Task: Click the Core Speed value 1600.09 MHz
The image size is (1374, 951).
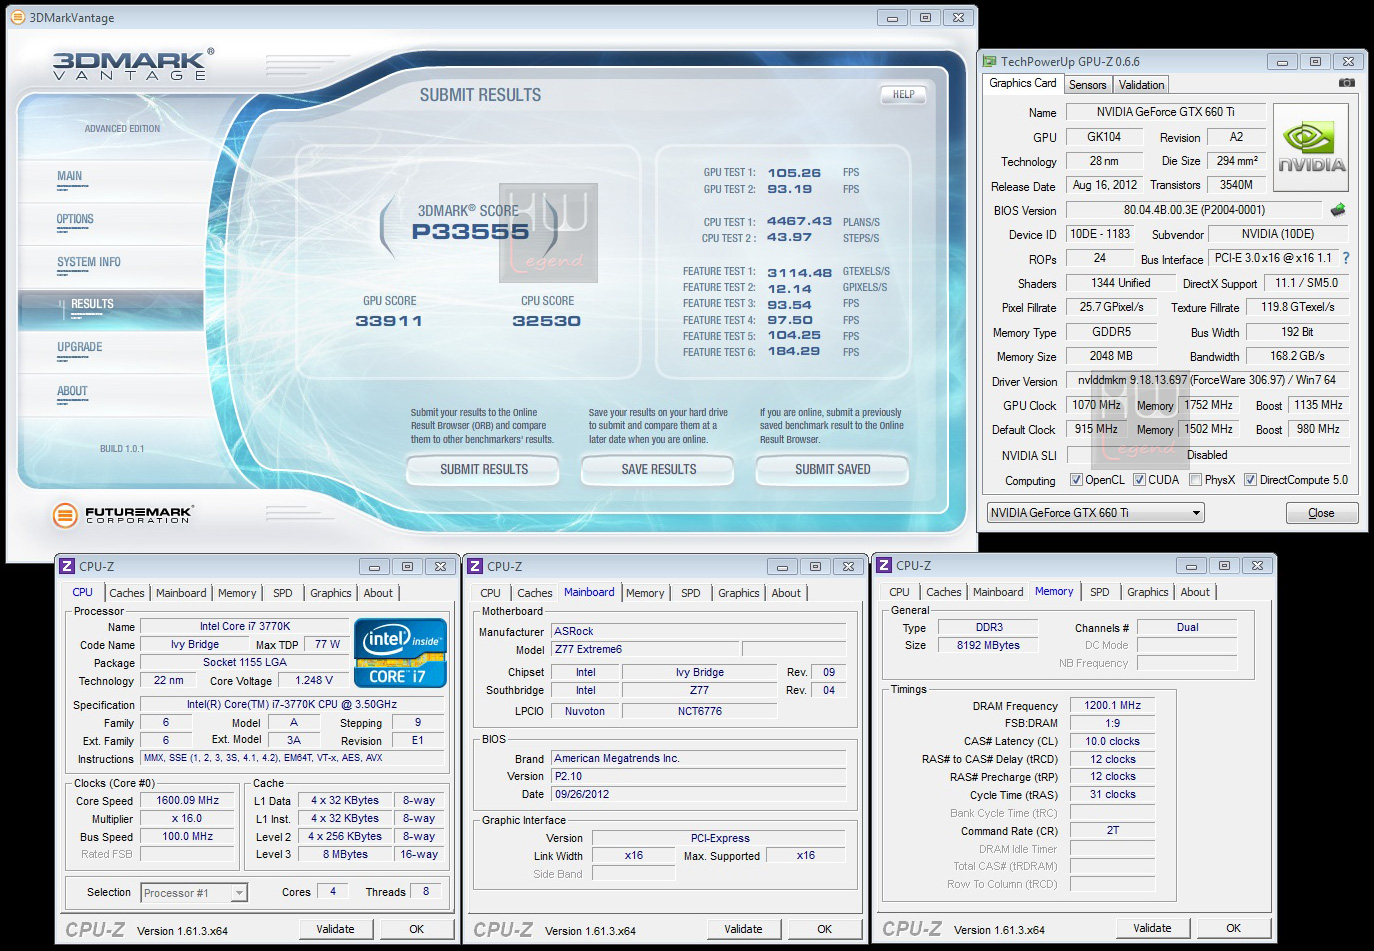Action: pos(188,800)
